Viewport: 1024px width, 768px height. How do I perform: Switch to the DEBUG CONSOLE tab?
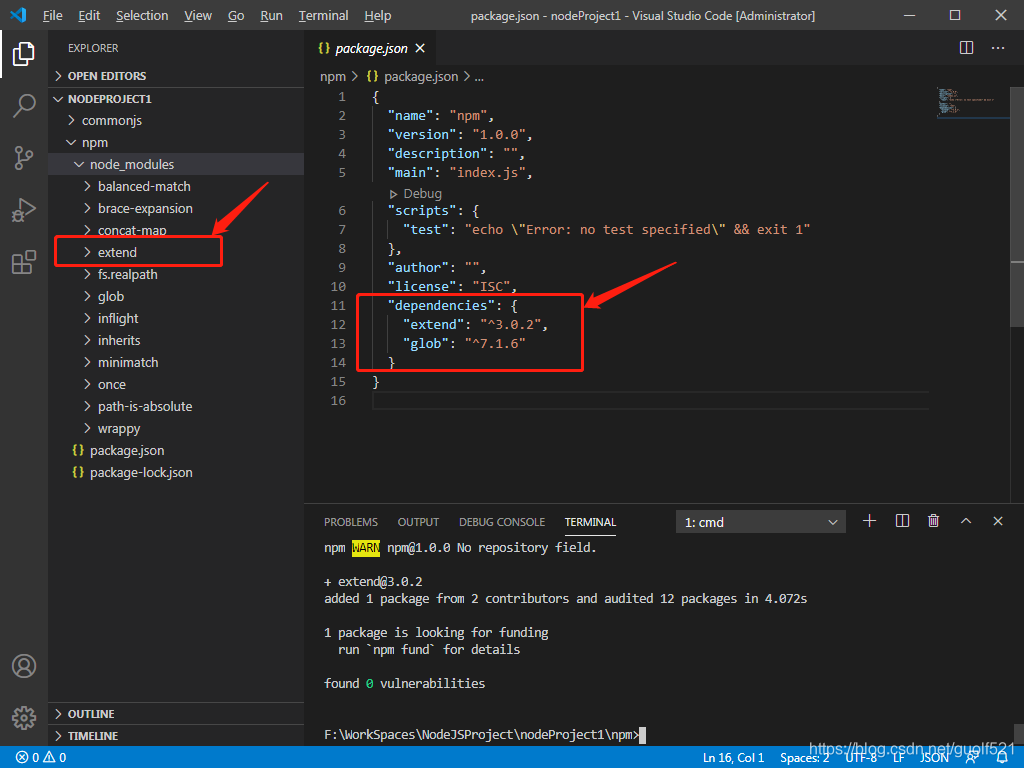click(x=502, y=522)
